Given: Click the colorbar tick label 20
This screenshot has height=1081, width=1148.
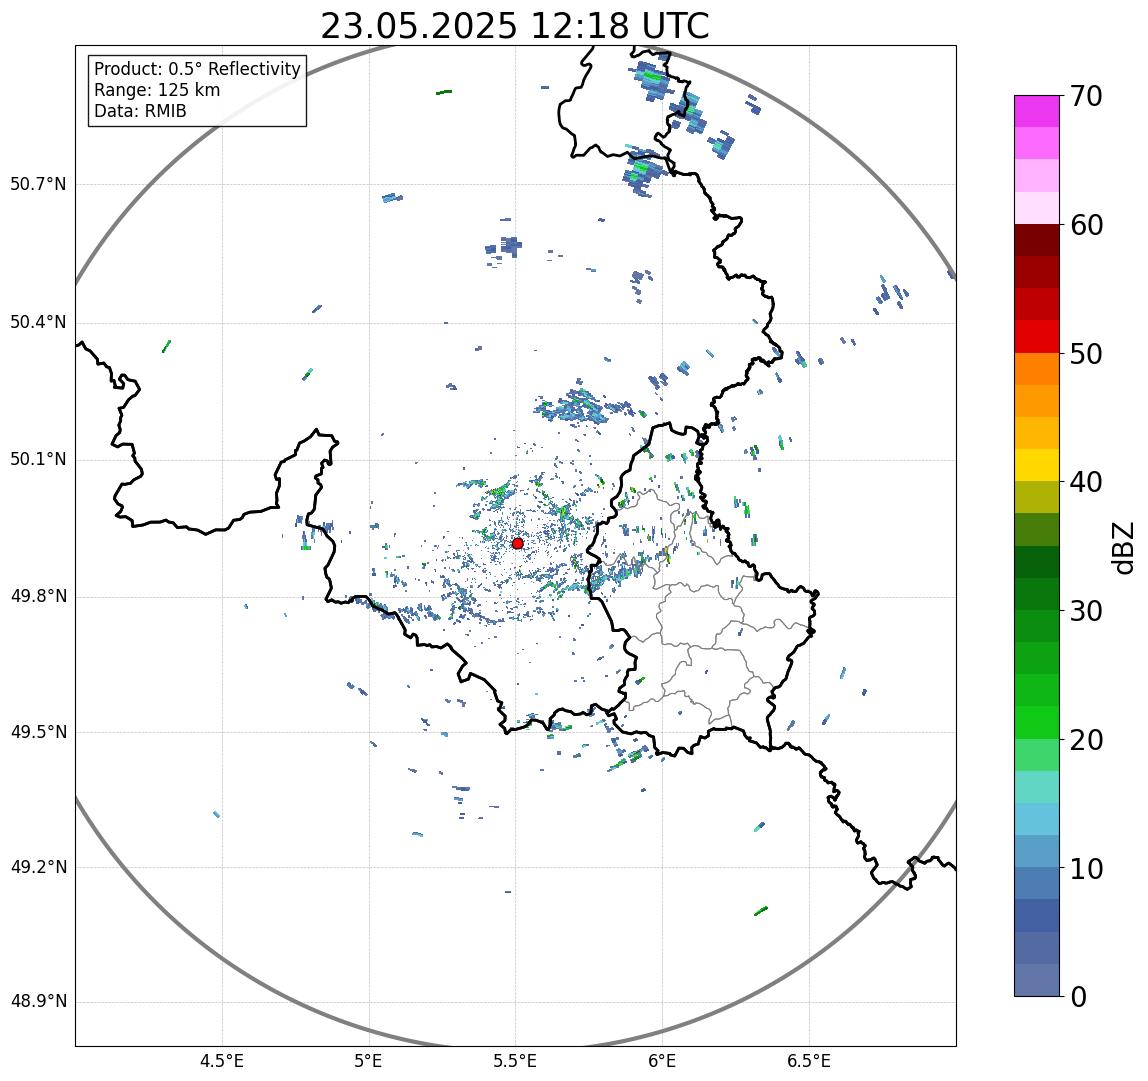Looking at the screenshot, I should (x=1086, y=740).
